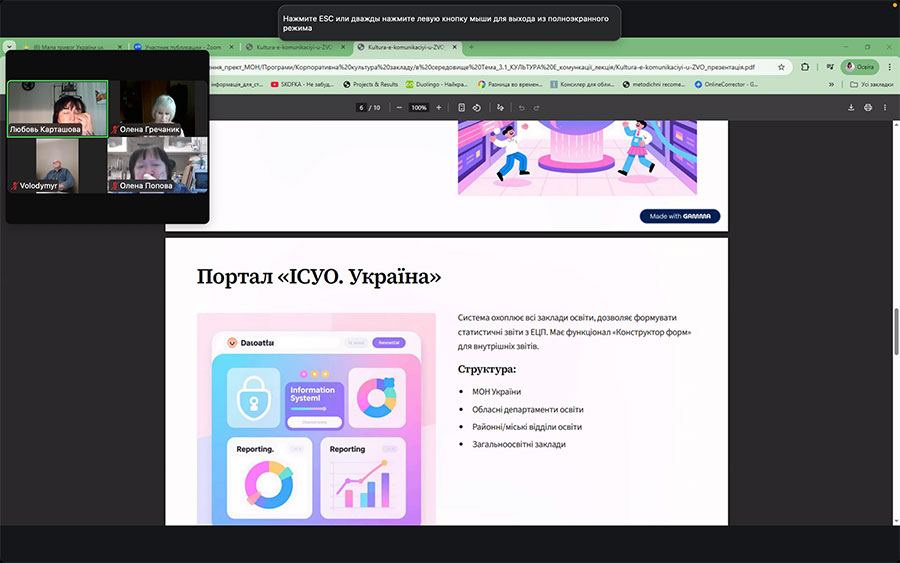Open the media control icon in toolbar
900x563 pixels.
tap(830, 67)
